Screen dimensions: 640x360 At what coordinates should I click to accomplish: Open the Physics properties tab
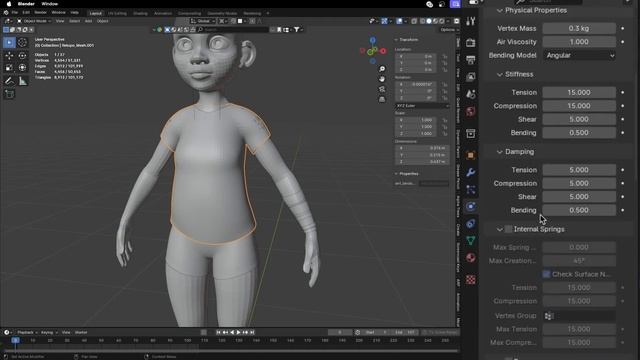point(471,207)
